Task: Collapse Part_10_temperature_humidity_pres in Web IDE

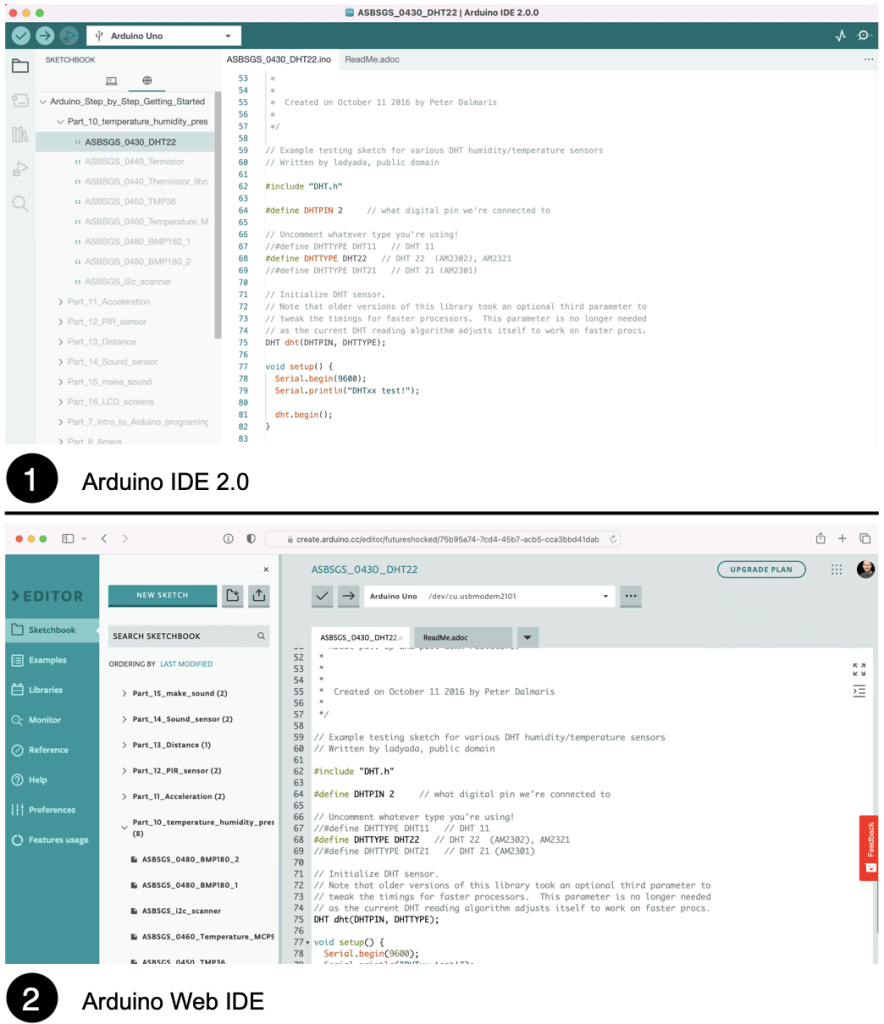Action: 124,827
